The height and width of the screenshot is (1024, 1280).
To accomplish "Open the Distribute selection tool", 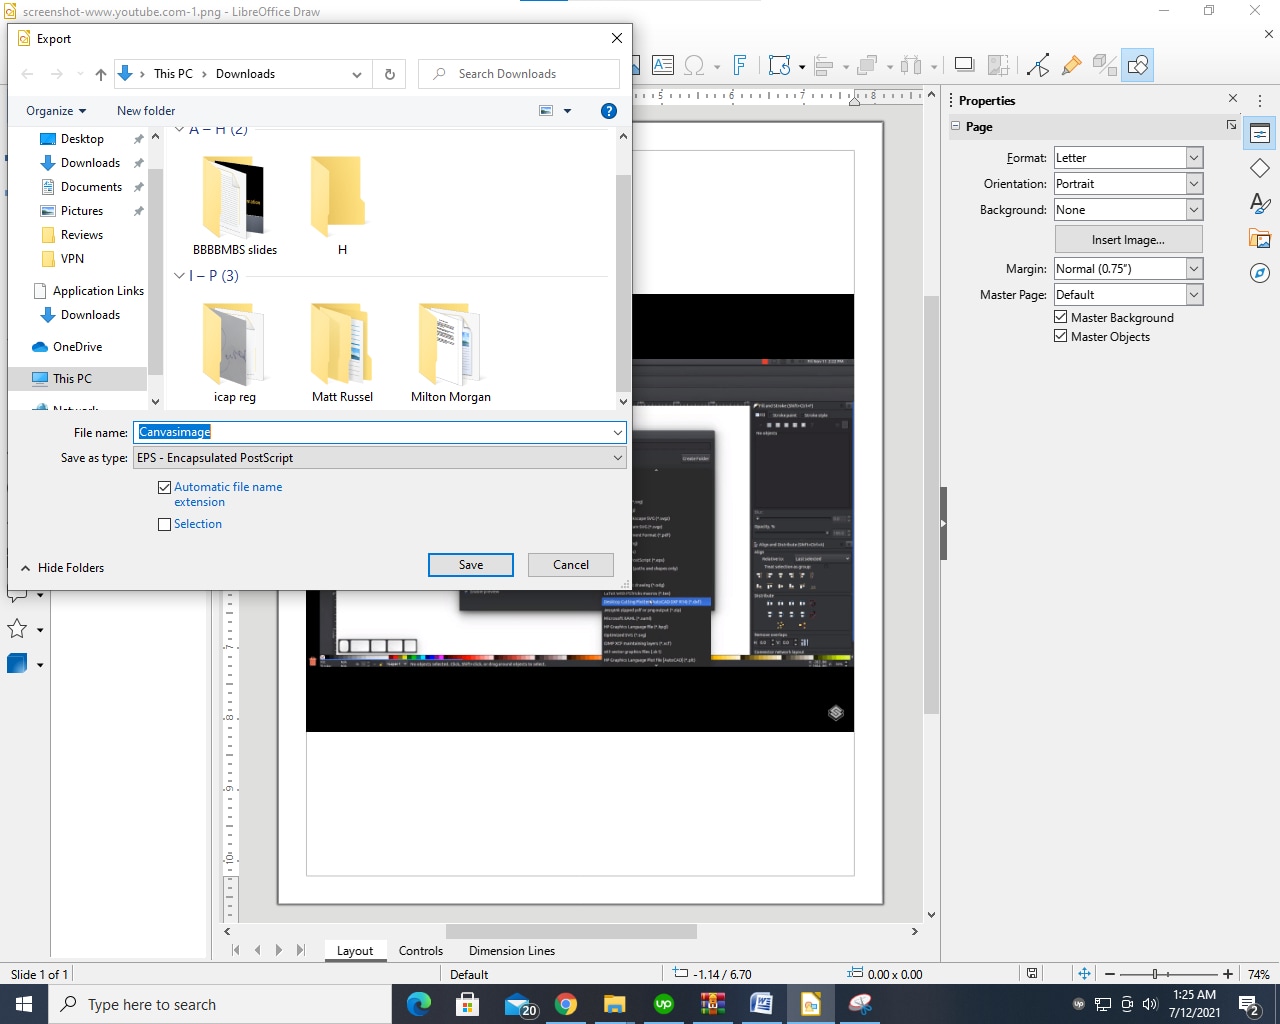I will pos(911,66).
